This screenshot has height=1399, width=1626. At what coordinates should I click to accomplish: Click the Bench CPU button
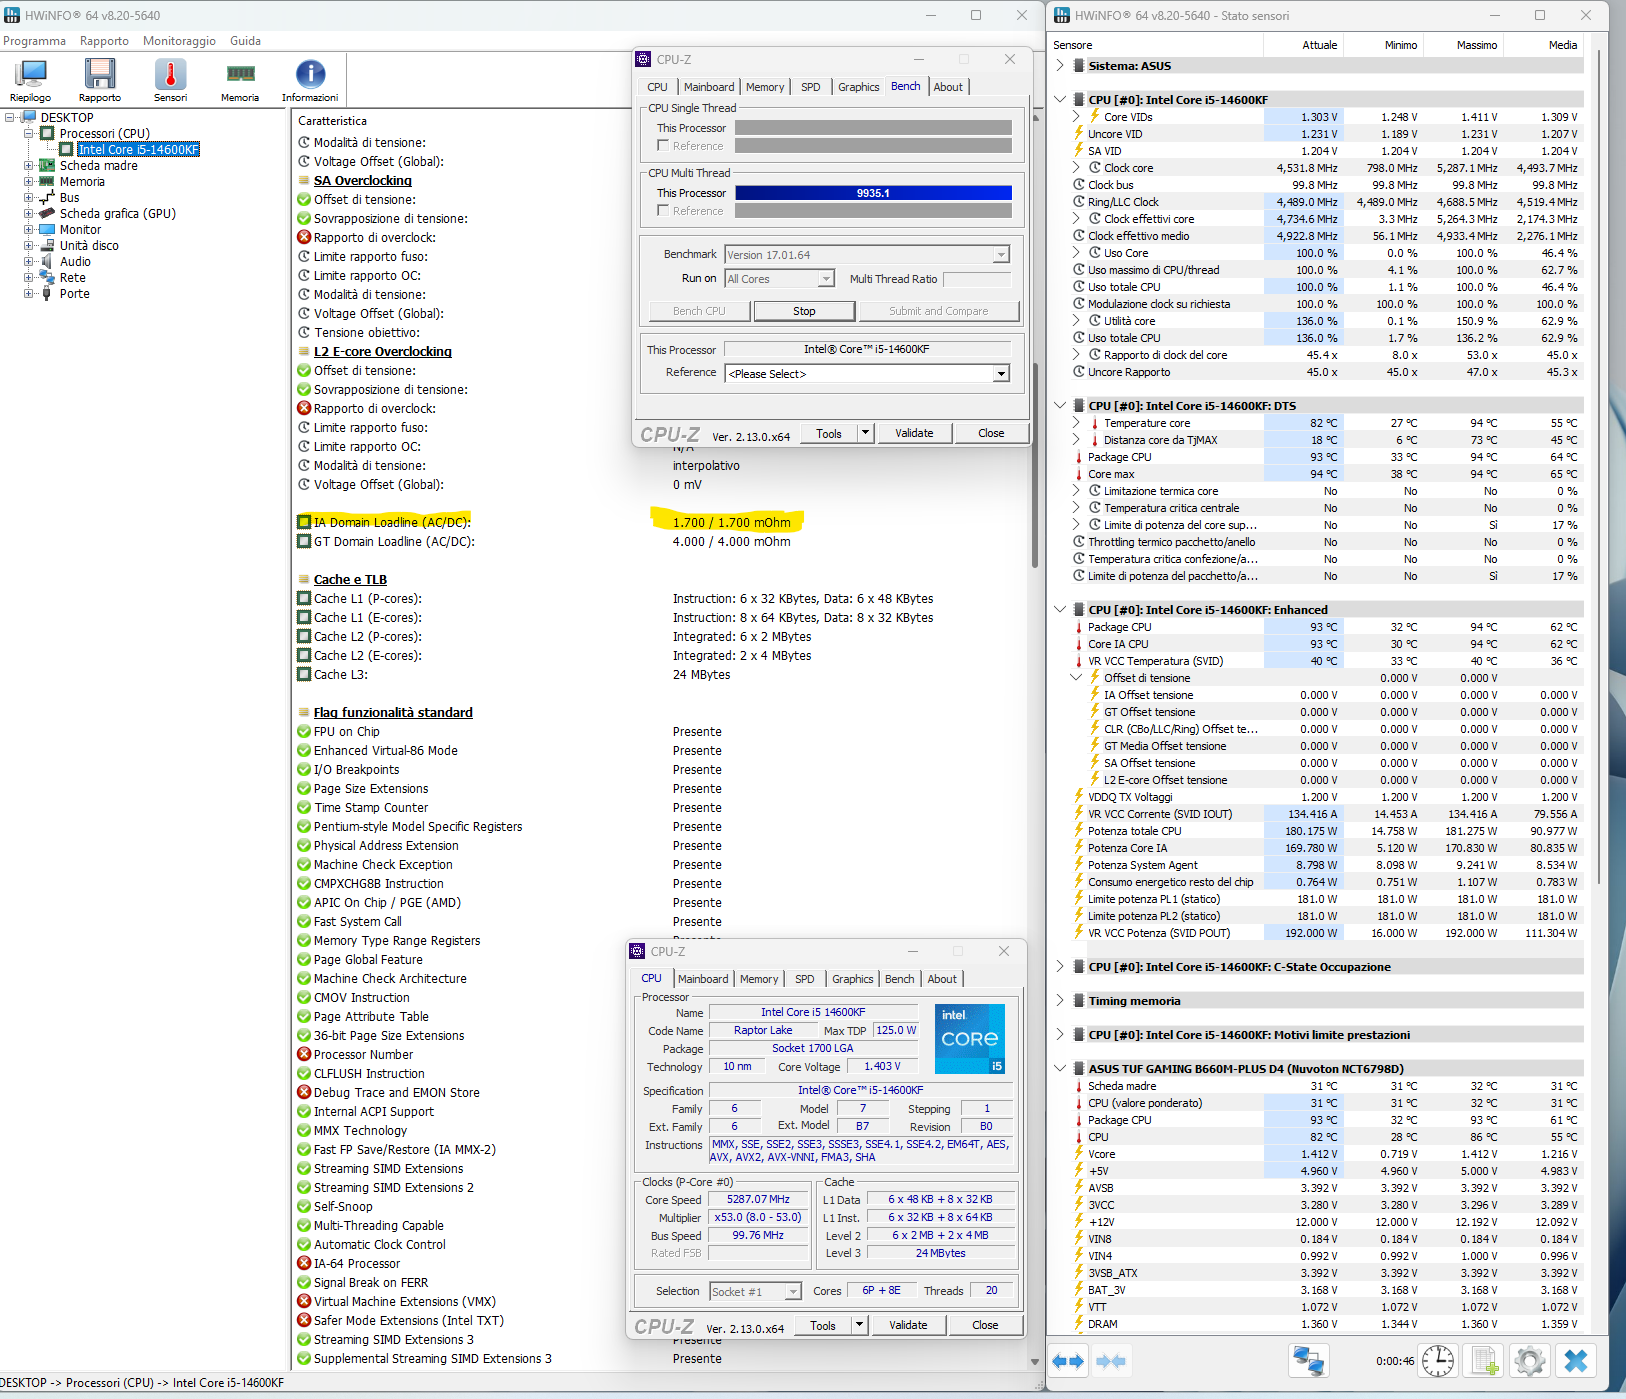699,311
